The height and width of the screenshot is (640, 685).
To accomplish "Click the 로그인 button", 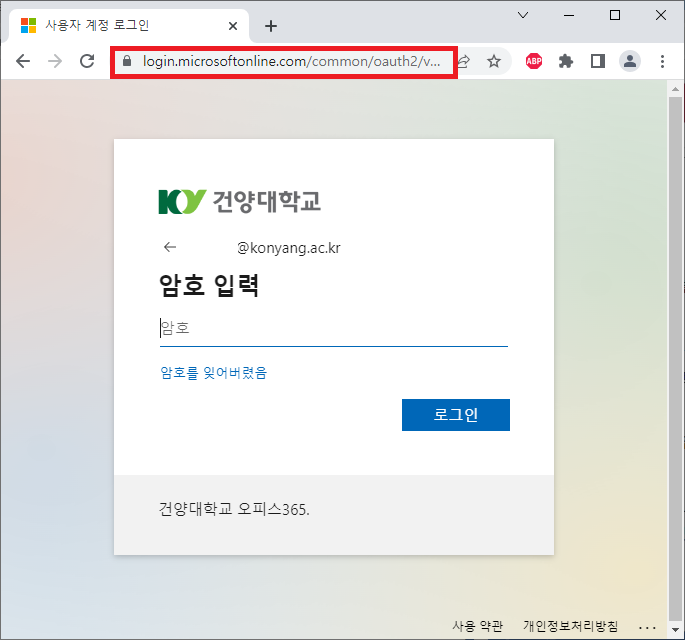I will pyautogui.click(x=455, y=415).
